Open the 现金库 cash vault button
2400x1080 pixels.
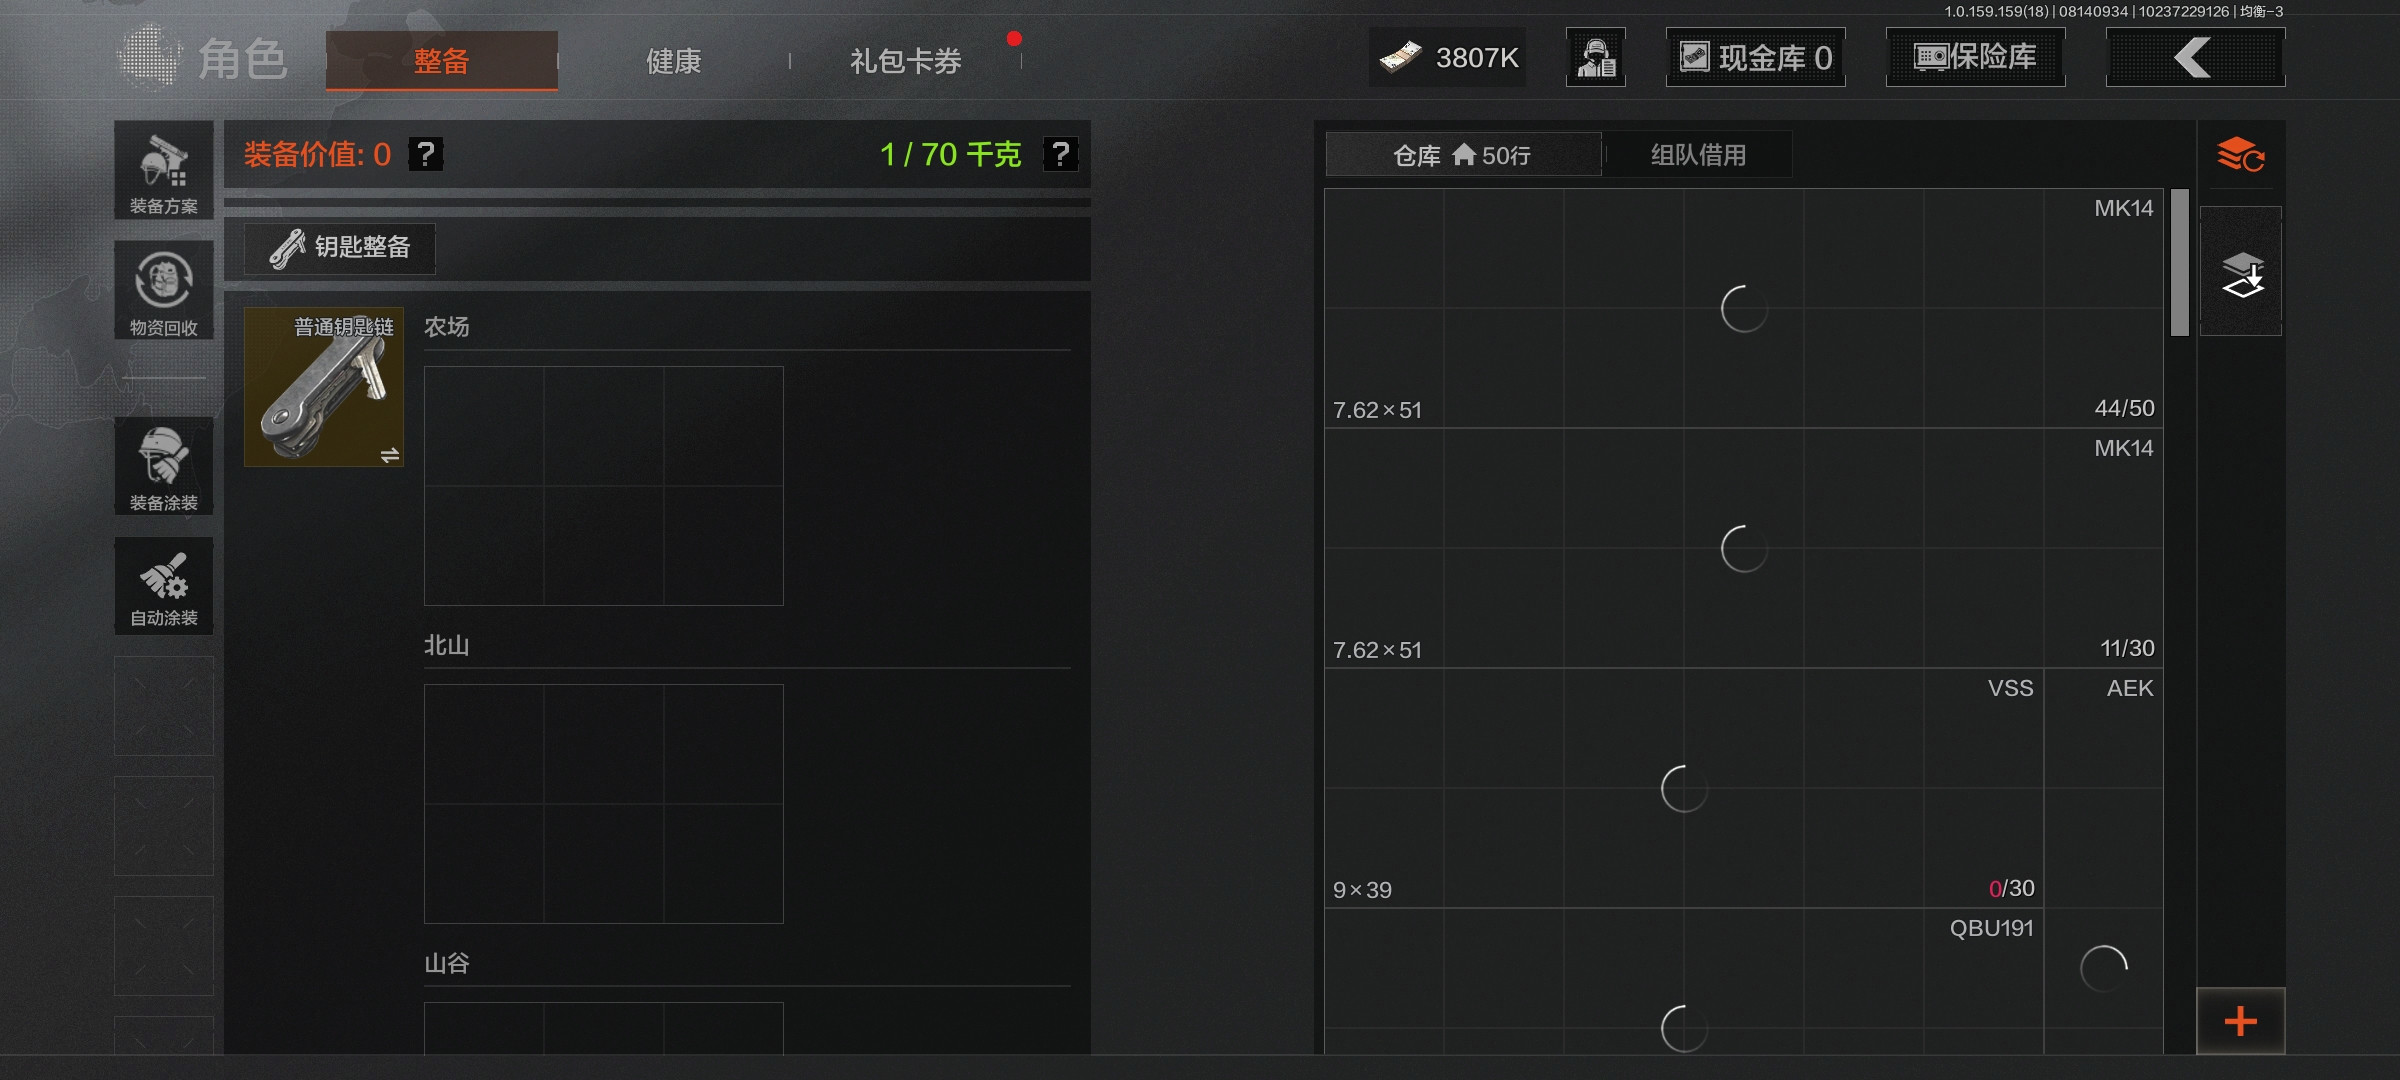point(1755,57)
